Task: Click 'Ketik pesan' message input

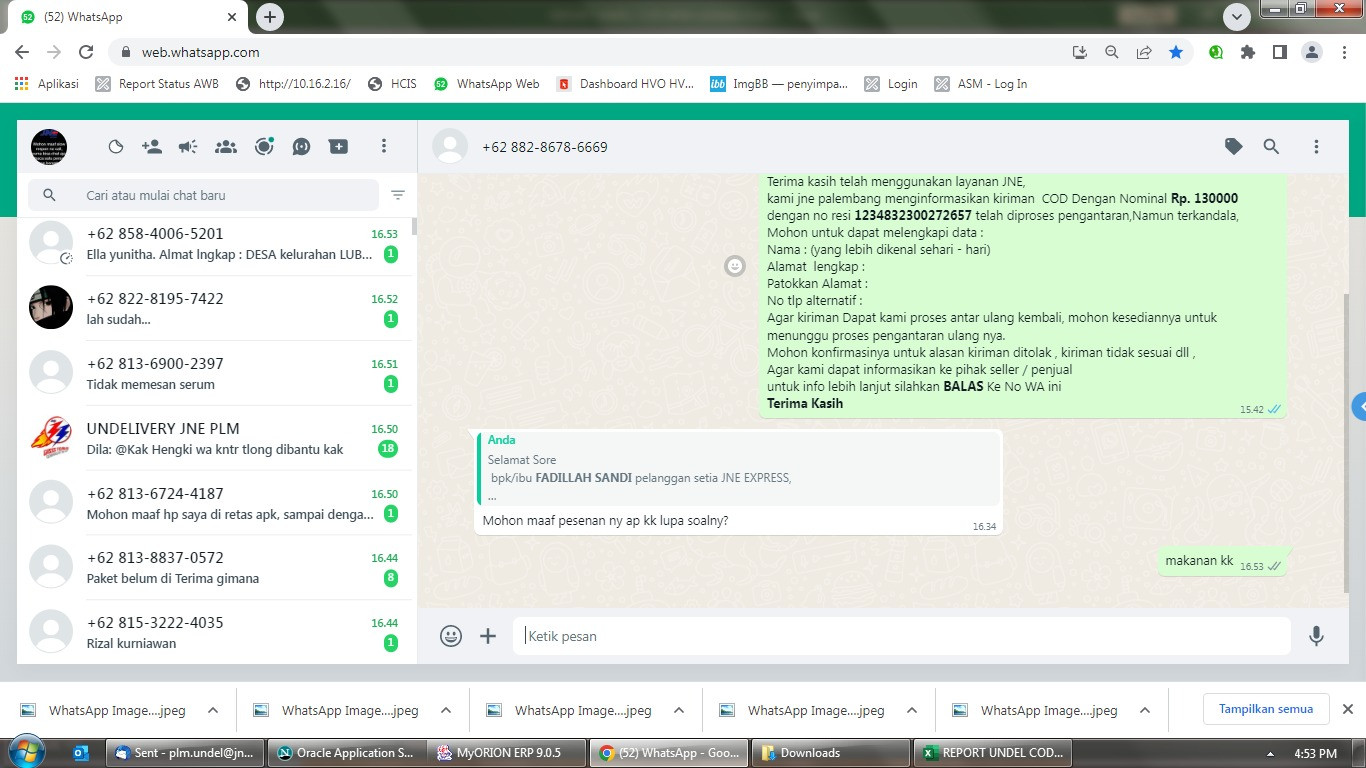Action: 902,636
